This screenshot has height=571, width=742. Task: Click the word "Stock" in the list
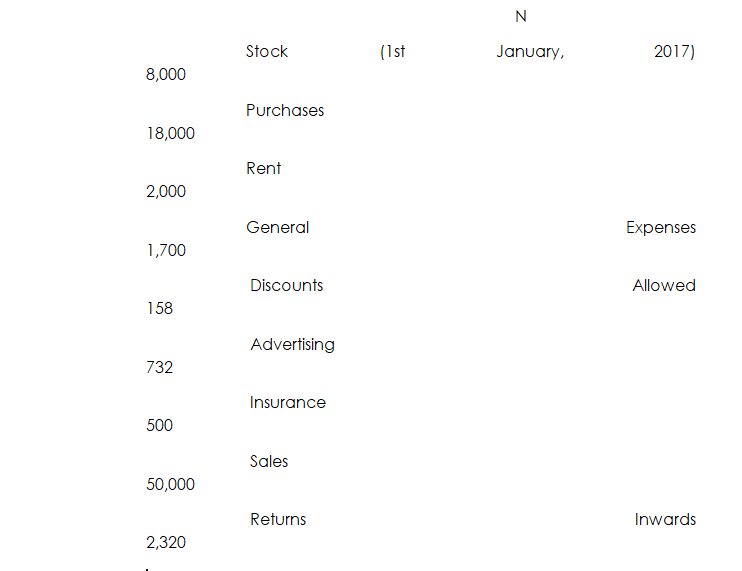pos(267,52)
